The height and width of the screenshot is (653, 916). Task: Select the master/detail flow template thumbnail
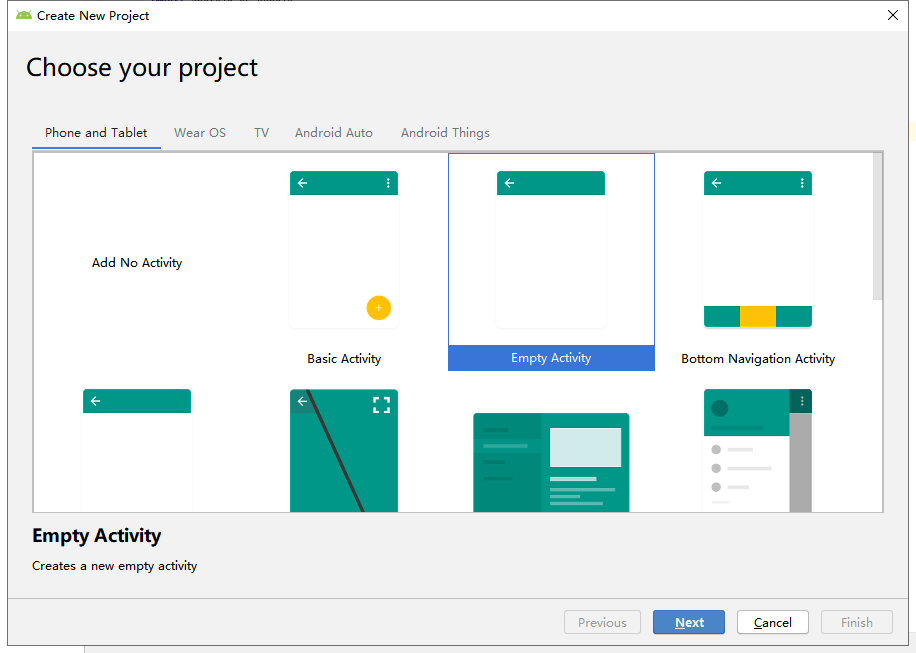pos(551,463)
